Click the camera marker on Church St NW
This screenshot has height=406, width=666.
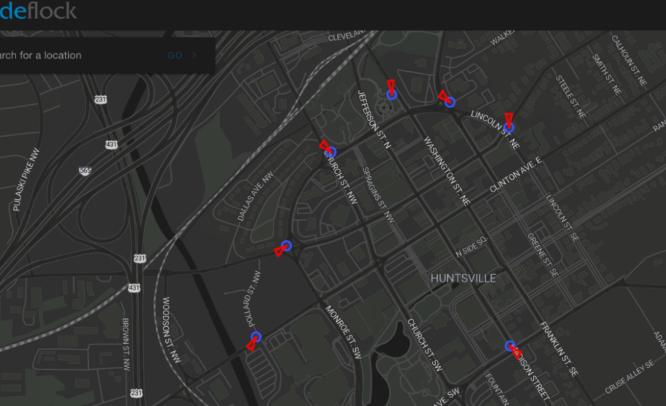331,152
